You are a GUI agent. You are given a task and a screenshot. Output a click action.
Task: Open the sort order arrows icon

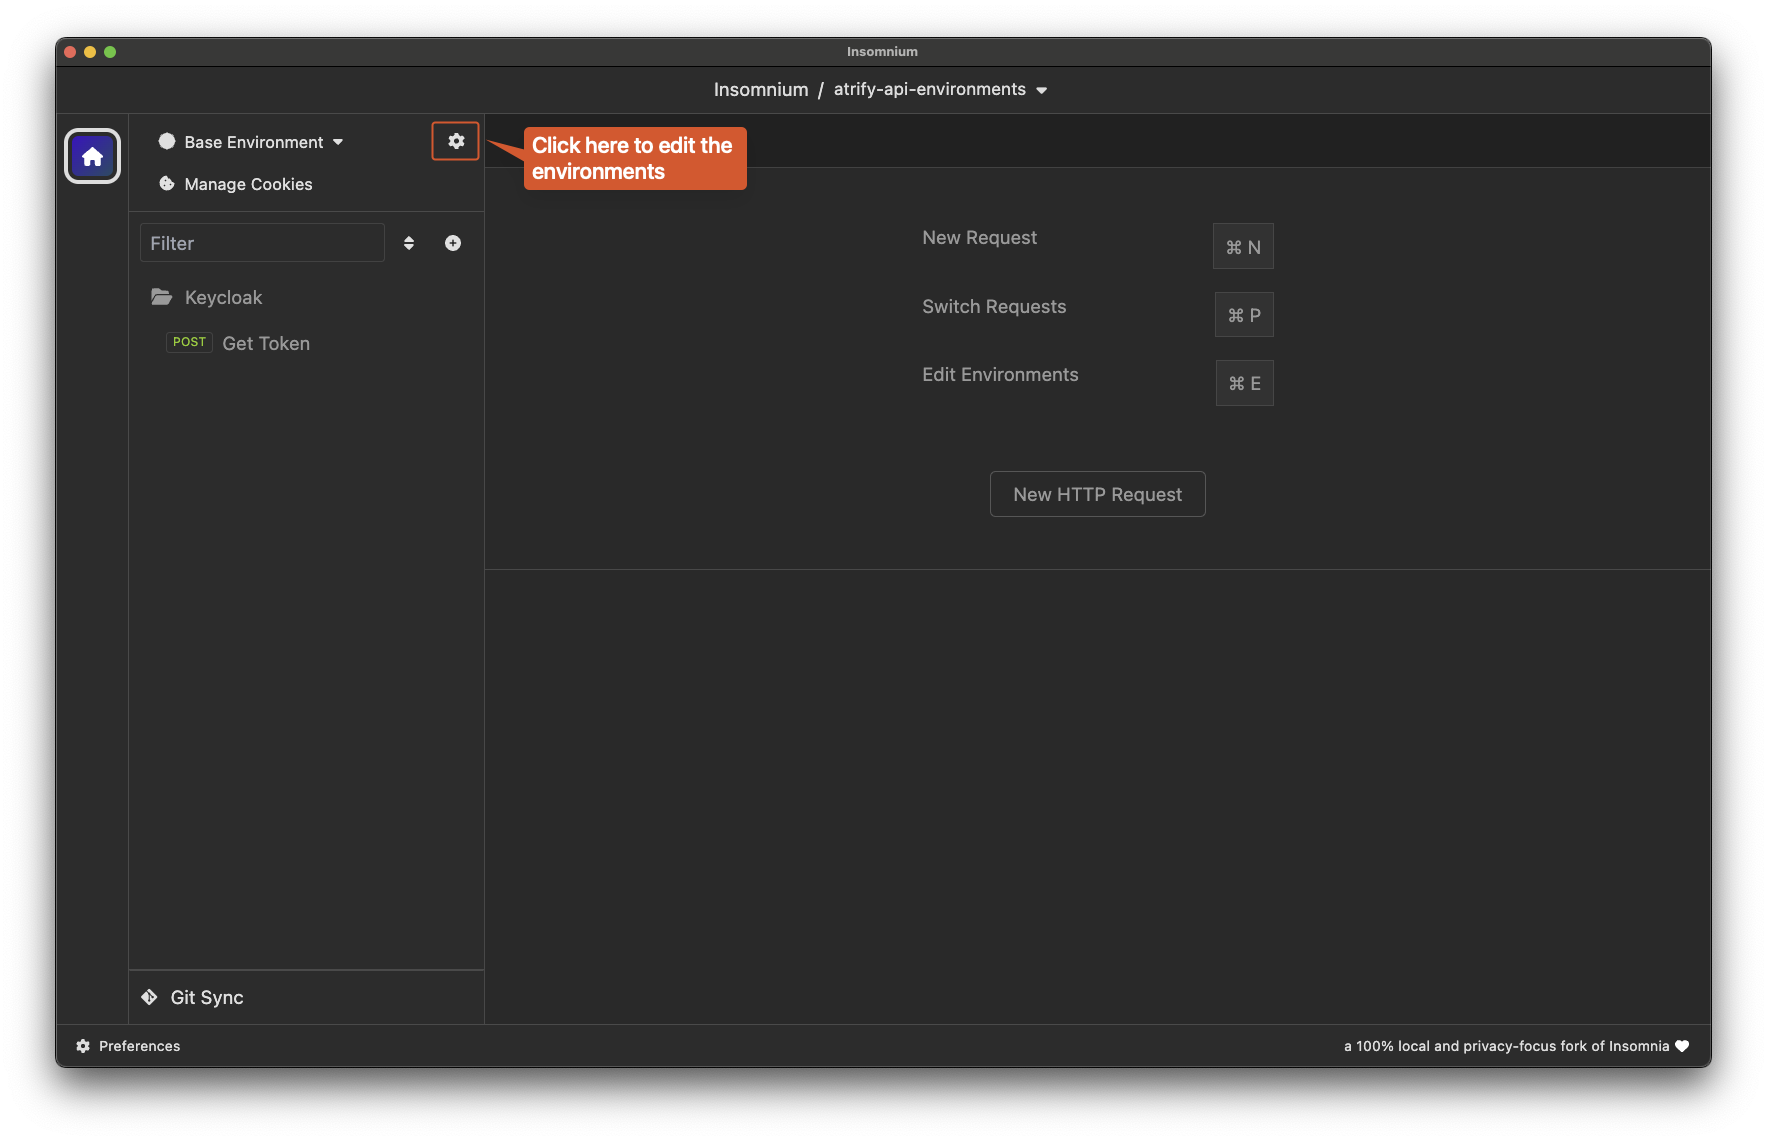click(x=409, y=243)
